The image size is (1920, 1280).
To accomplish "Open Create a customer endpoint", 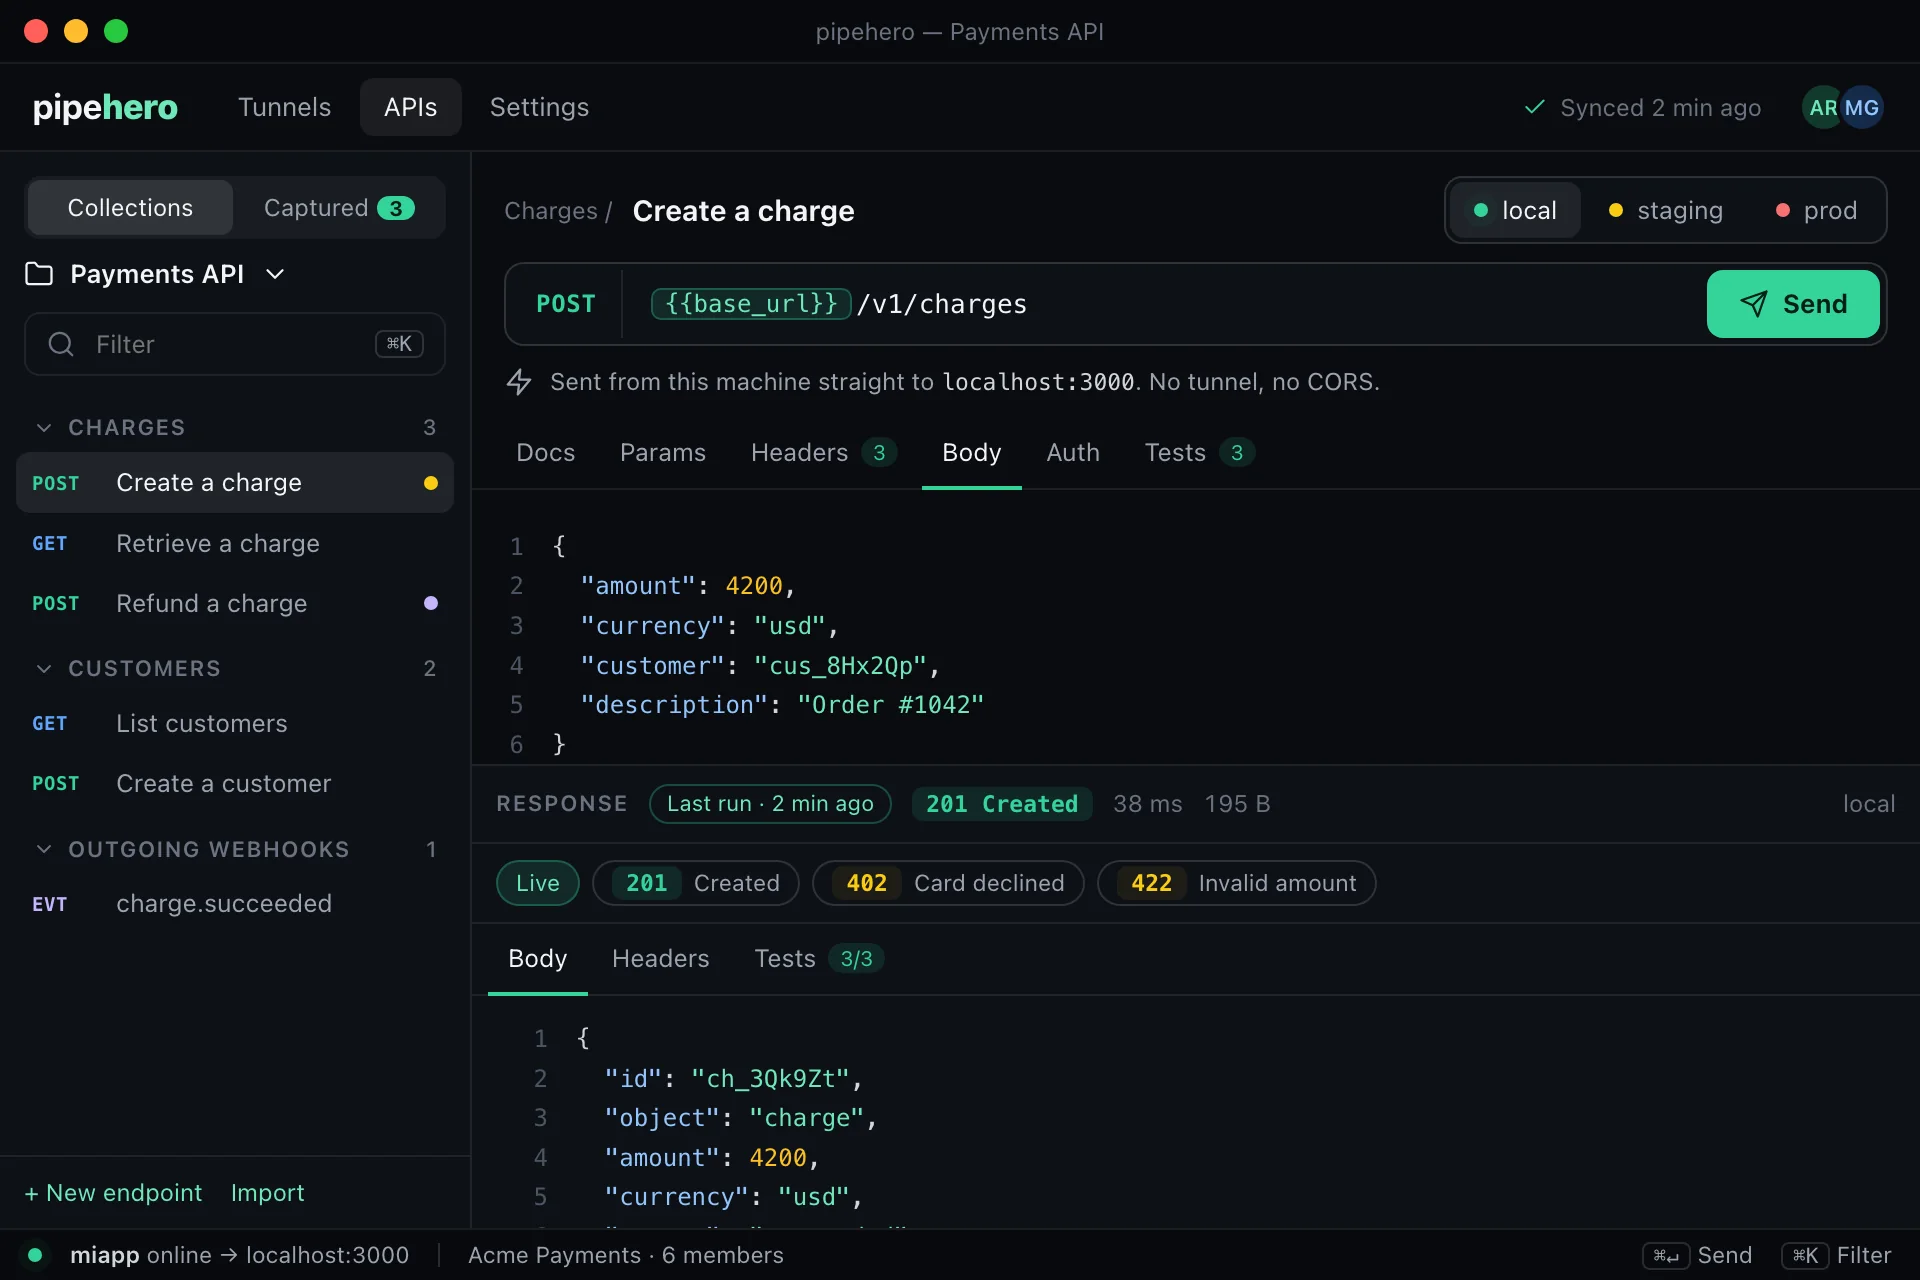I will pyautogui.click(x=235, y=783).
